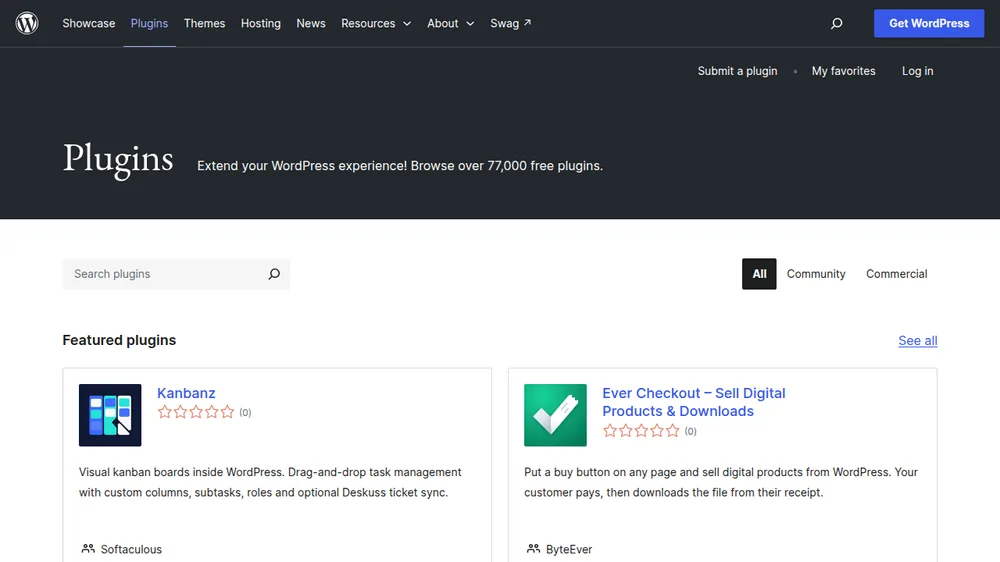The height and width of the screenshot is (562, 1000).
Task: Click the ByteEver author people icon
Action: click(533, 549)
